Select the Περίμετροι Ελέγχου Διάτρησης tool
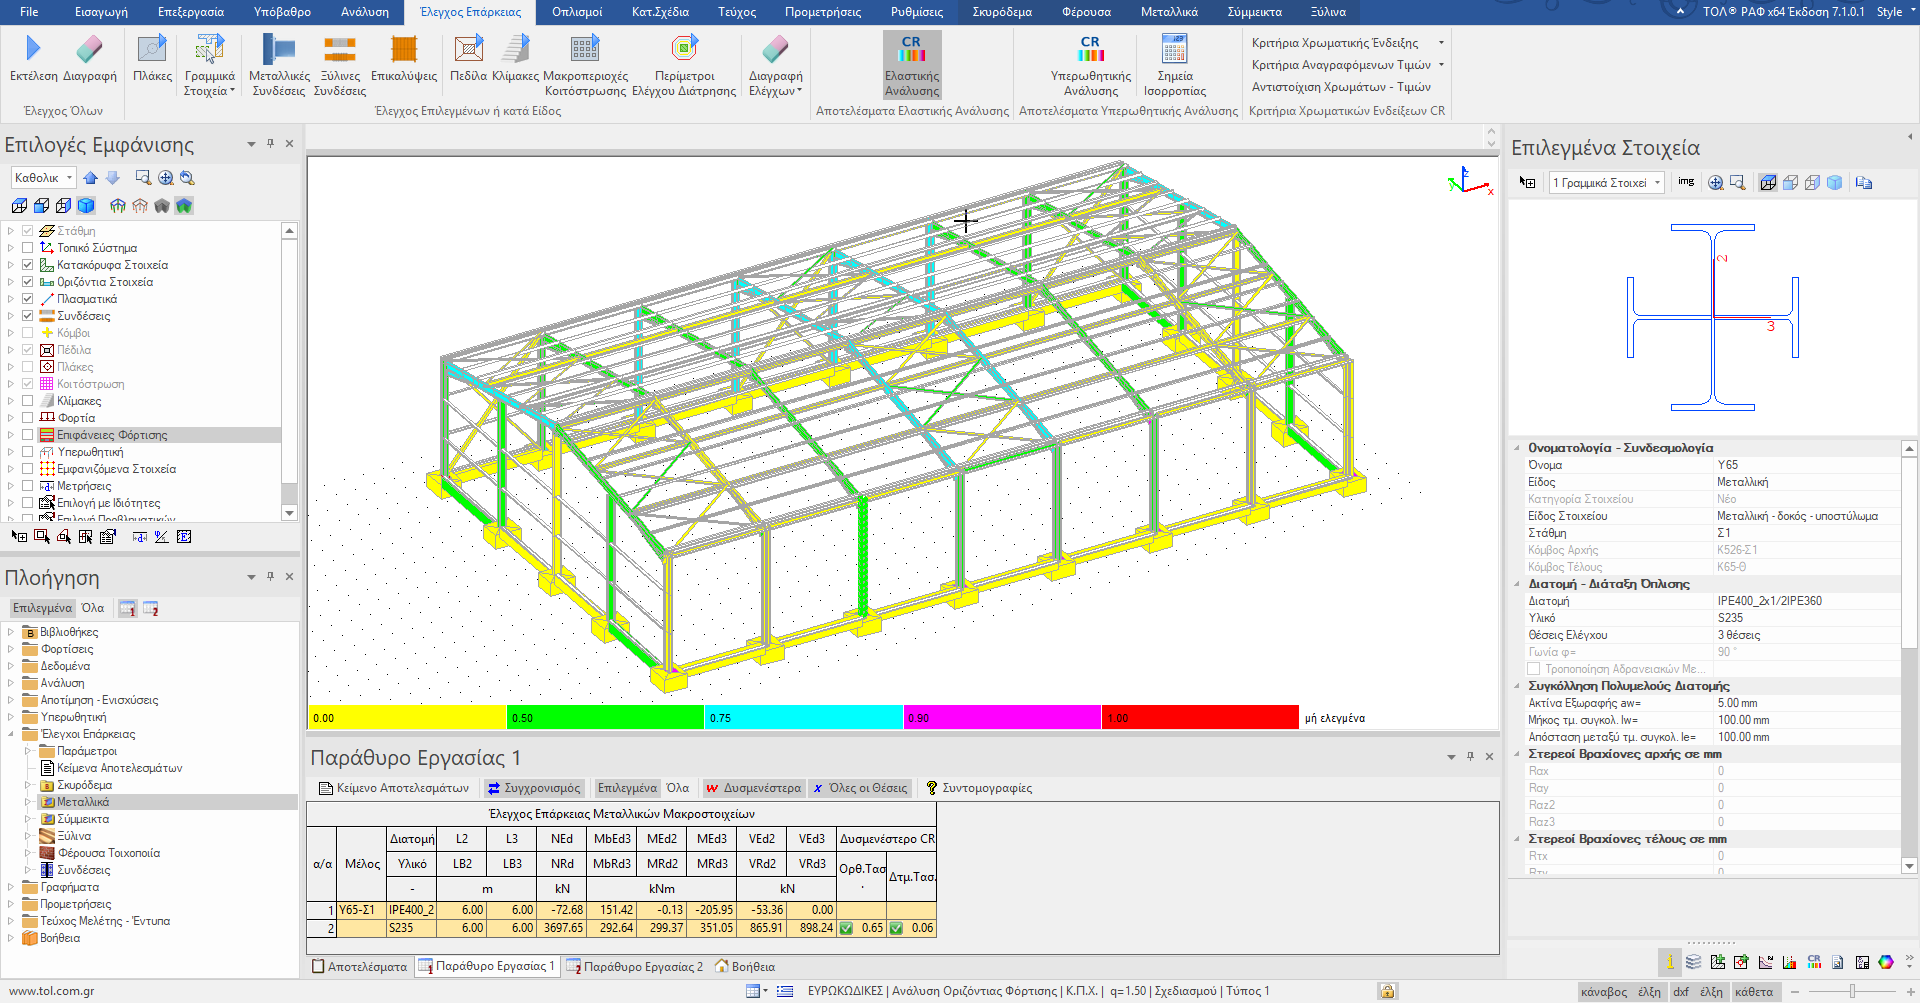The image size is (1920, 1003). 684,50
